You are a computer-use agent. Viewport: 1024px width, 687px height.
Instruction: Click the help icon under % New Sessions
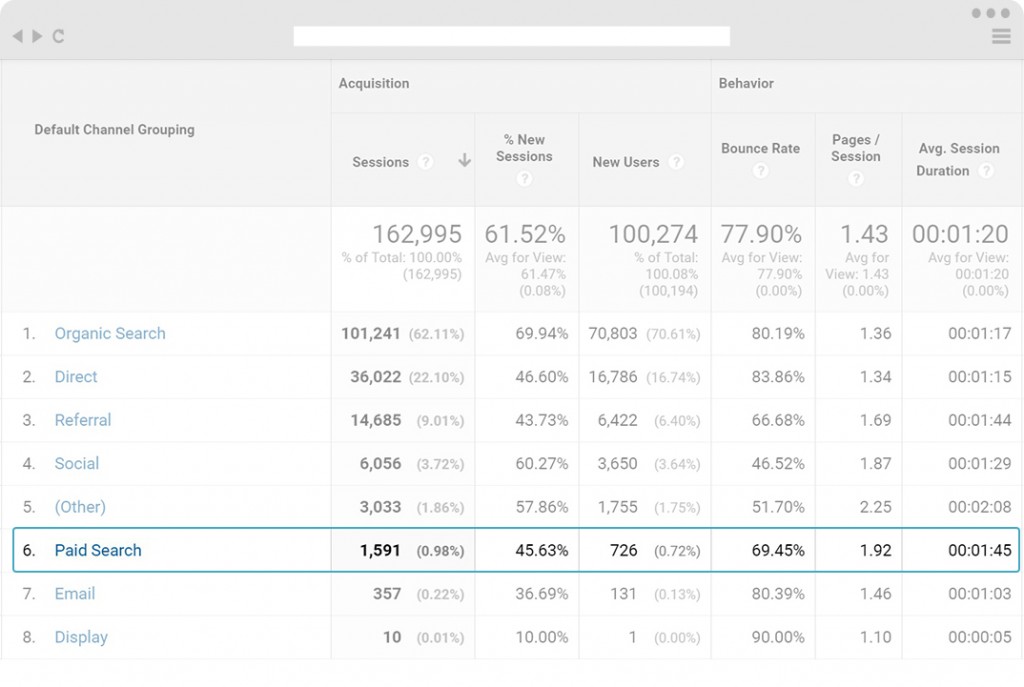tap(524, 179)
